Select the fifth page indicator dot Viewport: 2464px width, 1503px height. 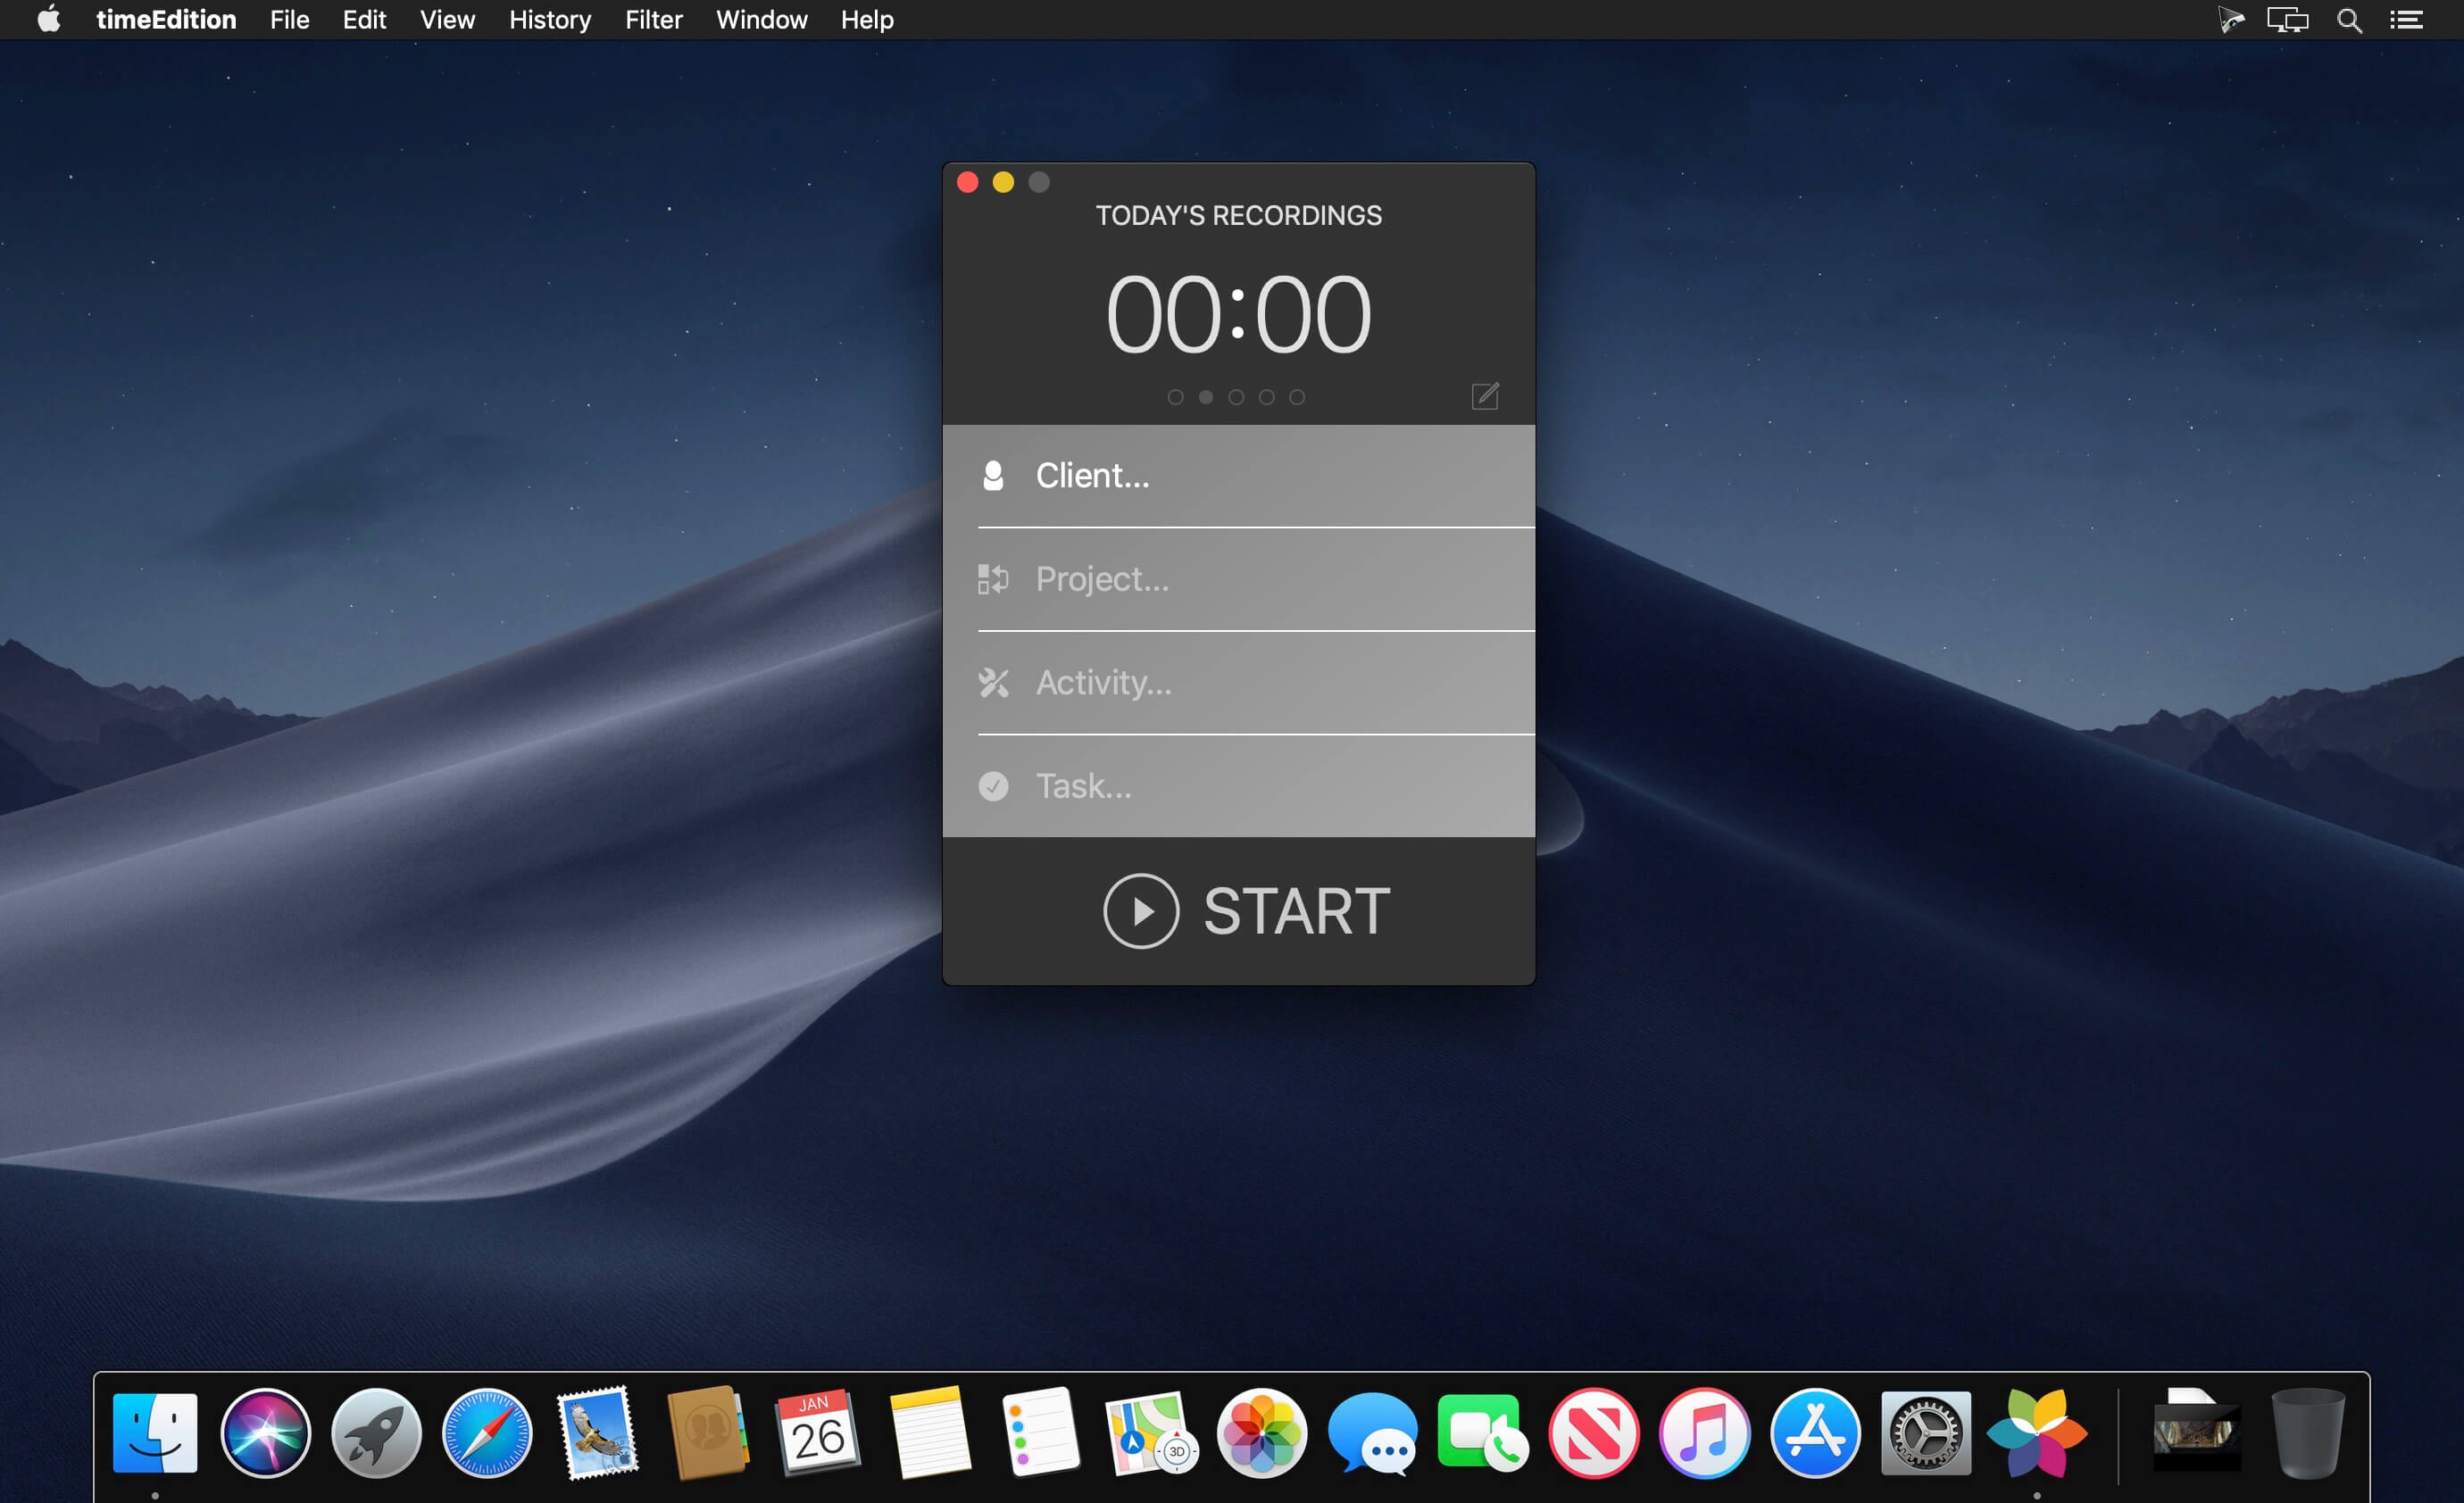point(1296,397)
